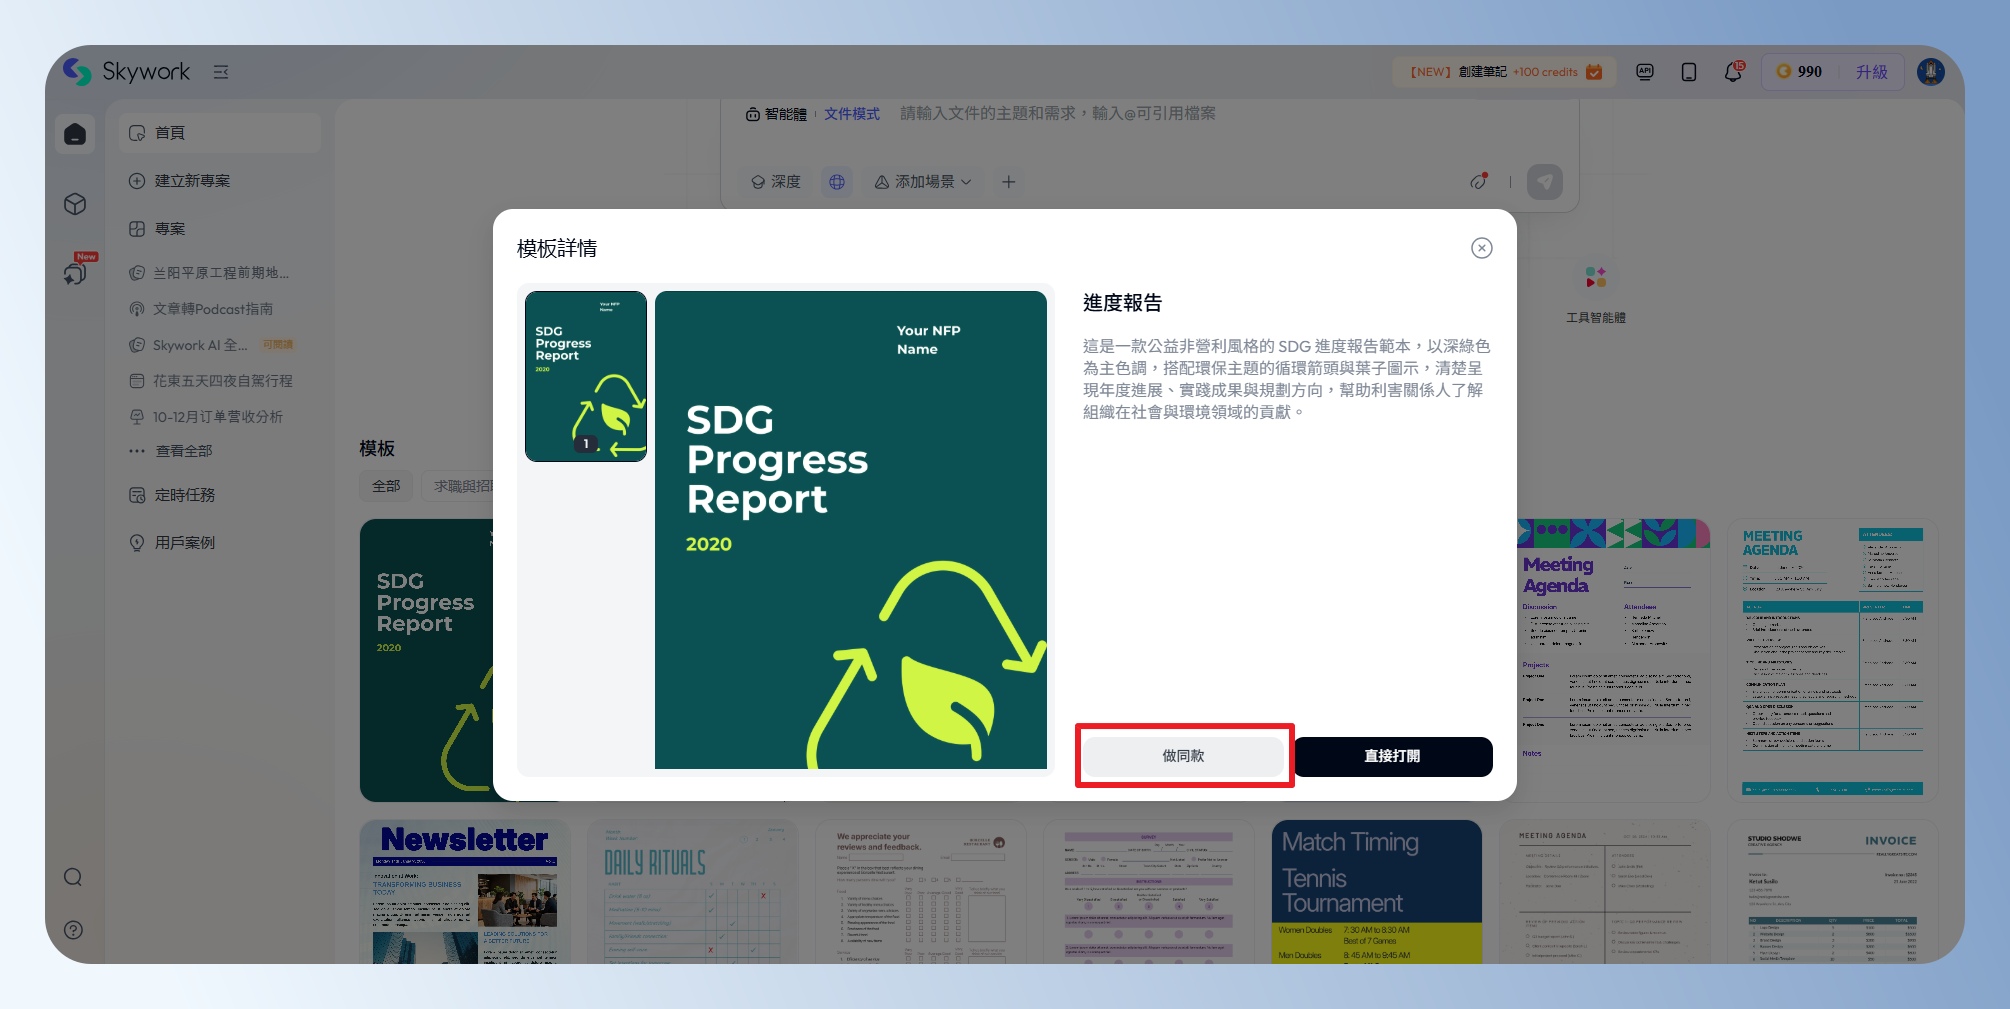Click the 直接打開 button
This screenshot has height=1009, width=2010.
point(1392,756)
